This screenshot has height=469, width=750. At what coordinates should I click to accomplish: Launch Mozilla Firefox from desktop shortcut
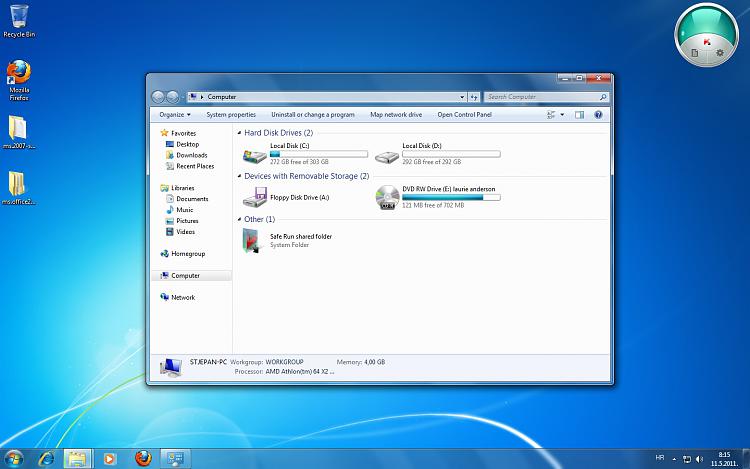pos(19,79)
